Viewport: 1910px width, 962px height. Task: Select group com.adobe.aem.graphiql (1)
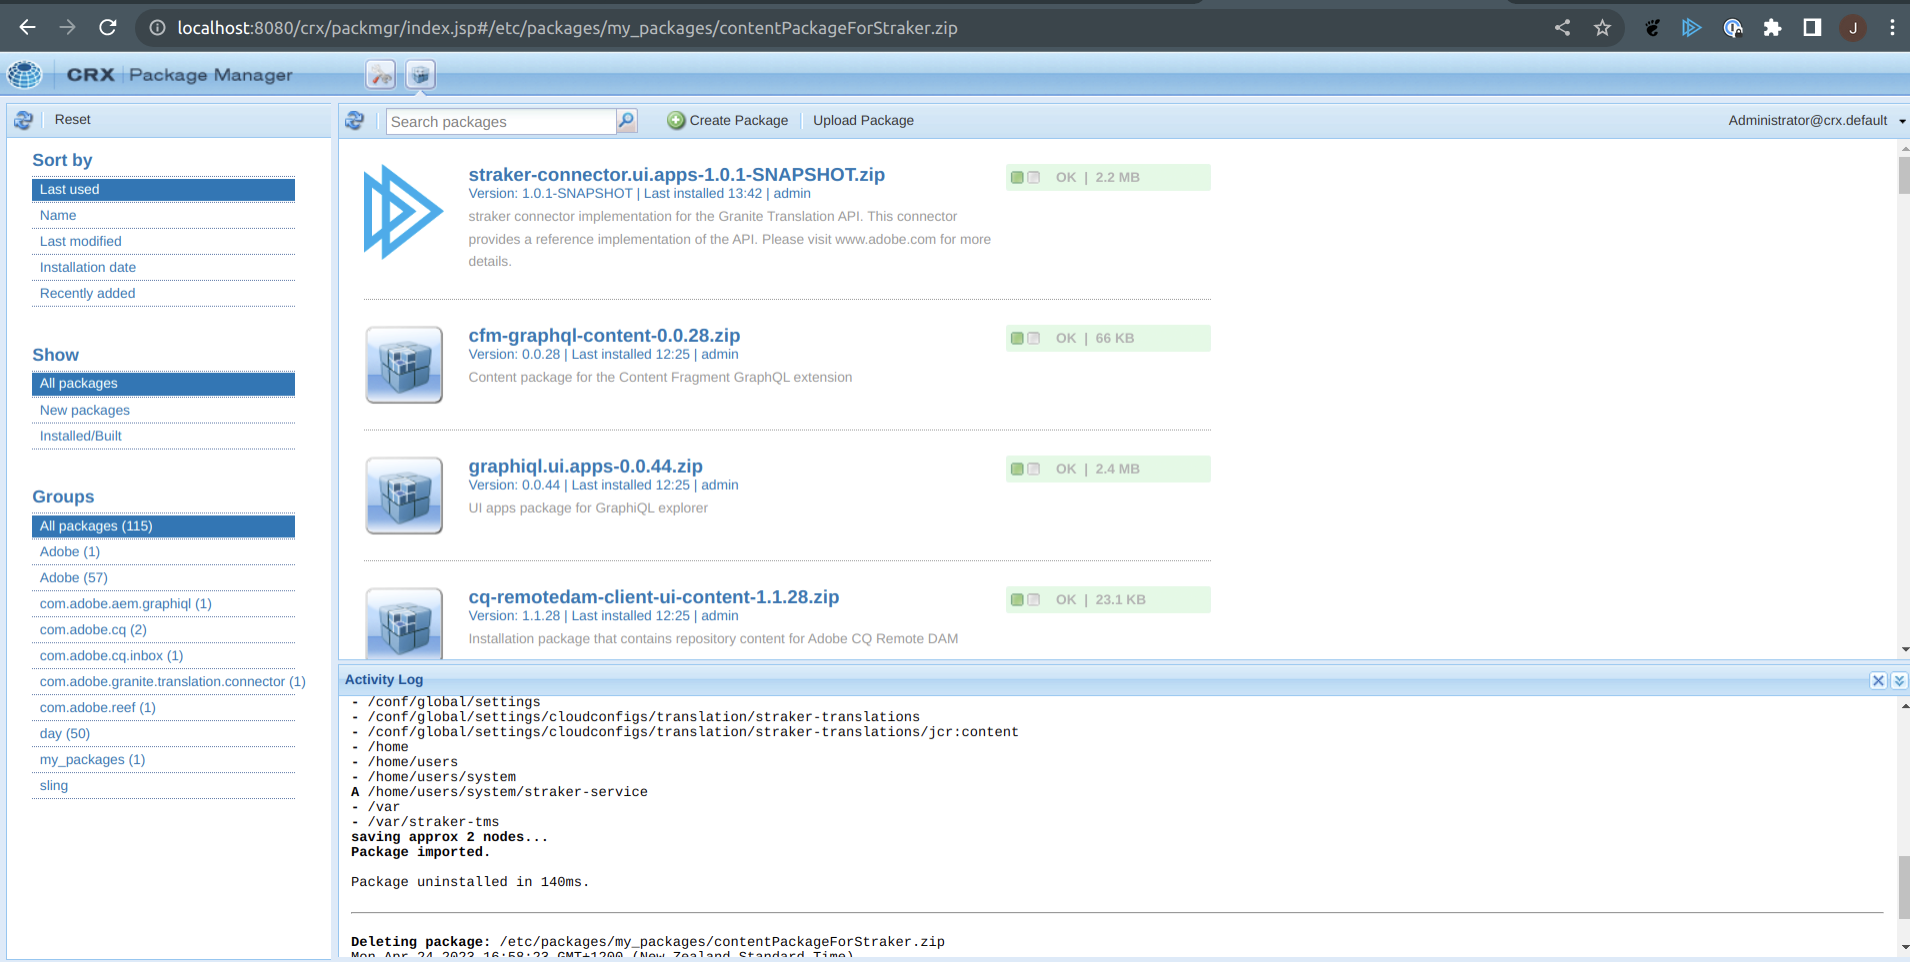click(163, 604)
